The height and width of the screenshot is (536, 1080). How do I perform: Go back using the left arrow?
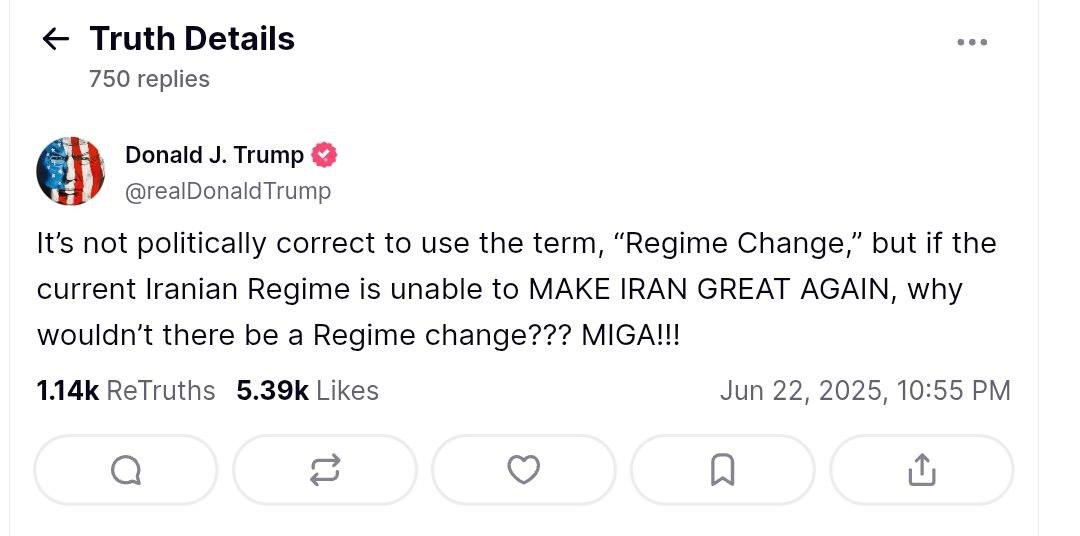pos(55,39)
